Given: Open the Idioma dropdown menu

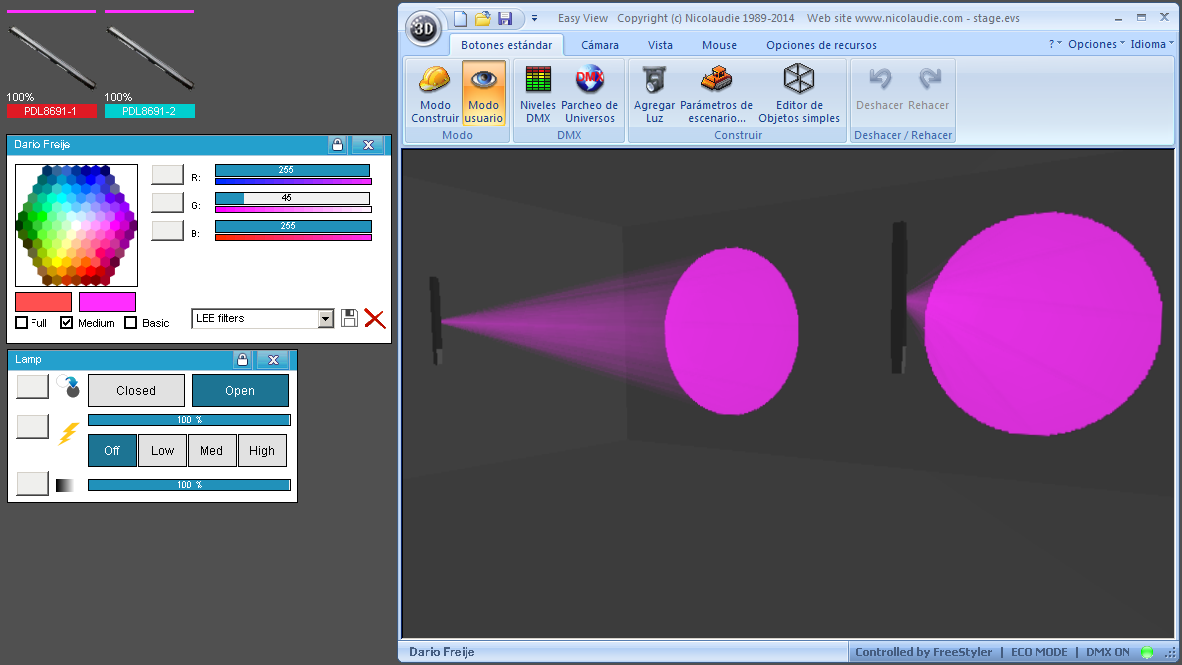Looking at the screenshot, I should [1152, 44].
